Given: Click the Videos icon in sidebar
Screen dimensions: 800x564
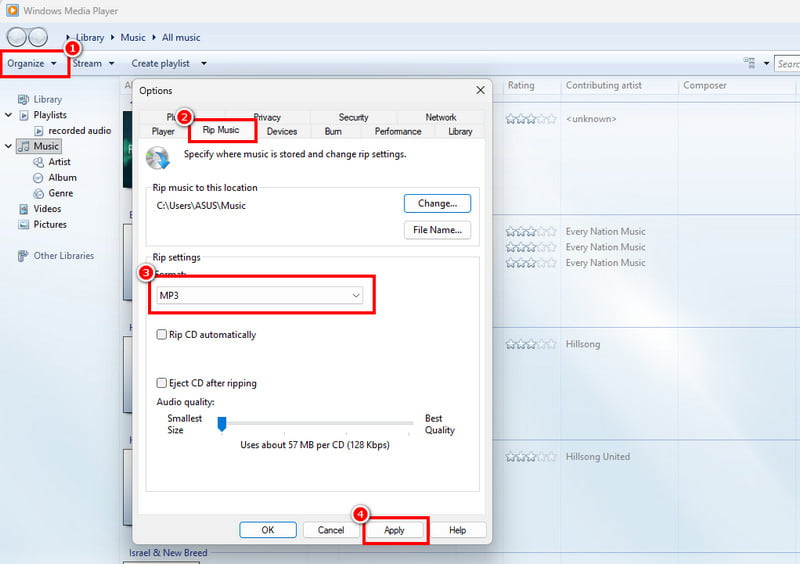Looking at the screenshot, I should 23,209.
